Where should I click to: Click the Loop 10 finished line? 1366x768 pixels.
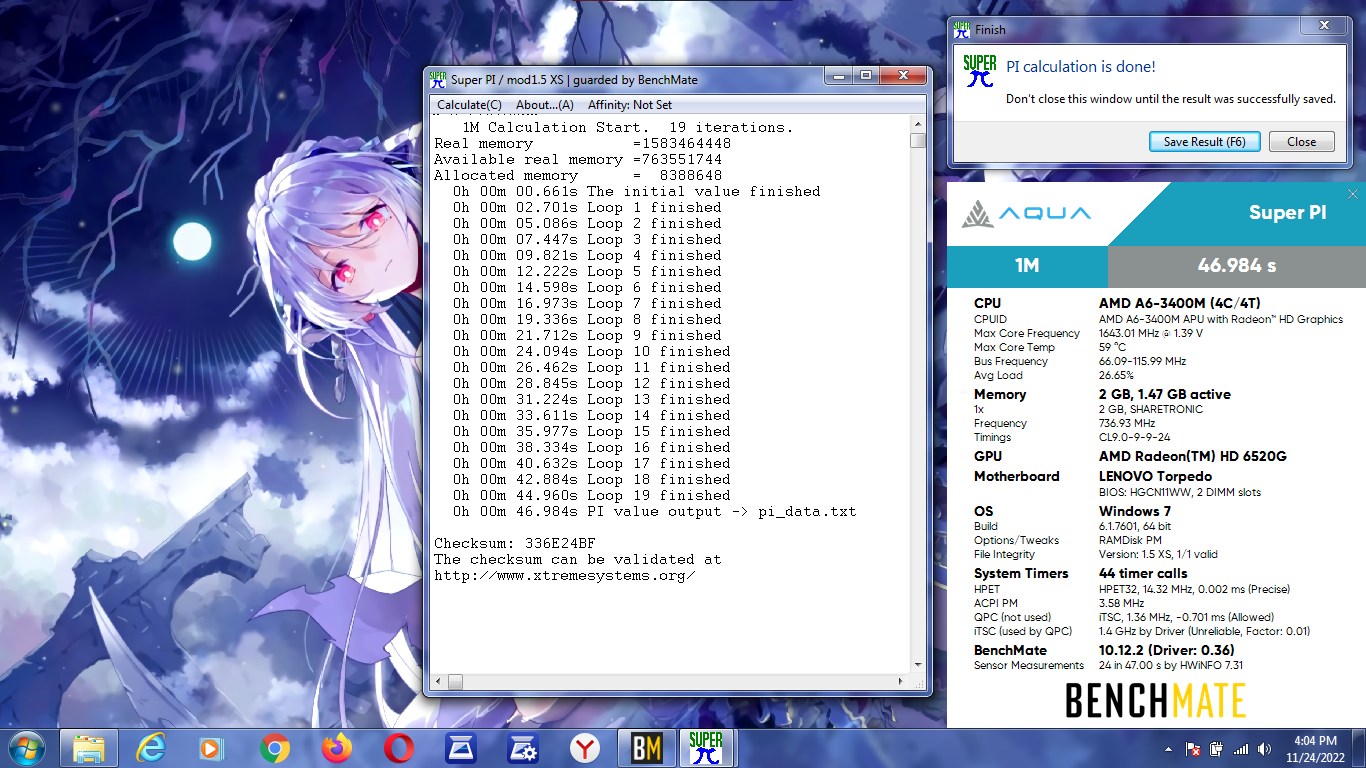coord(591,351)
